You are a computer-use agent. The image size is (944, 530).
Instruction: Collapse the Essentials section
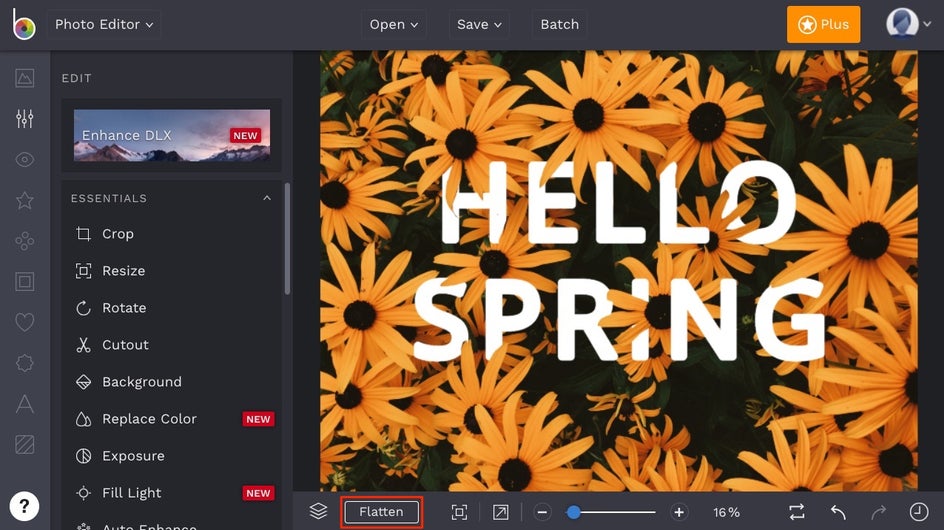(267, 198)
